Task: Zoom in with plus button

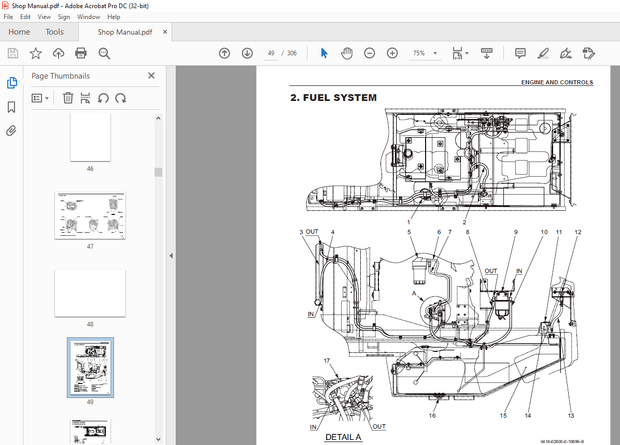Action: (392, 53)
